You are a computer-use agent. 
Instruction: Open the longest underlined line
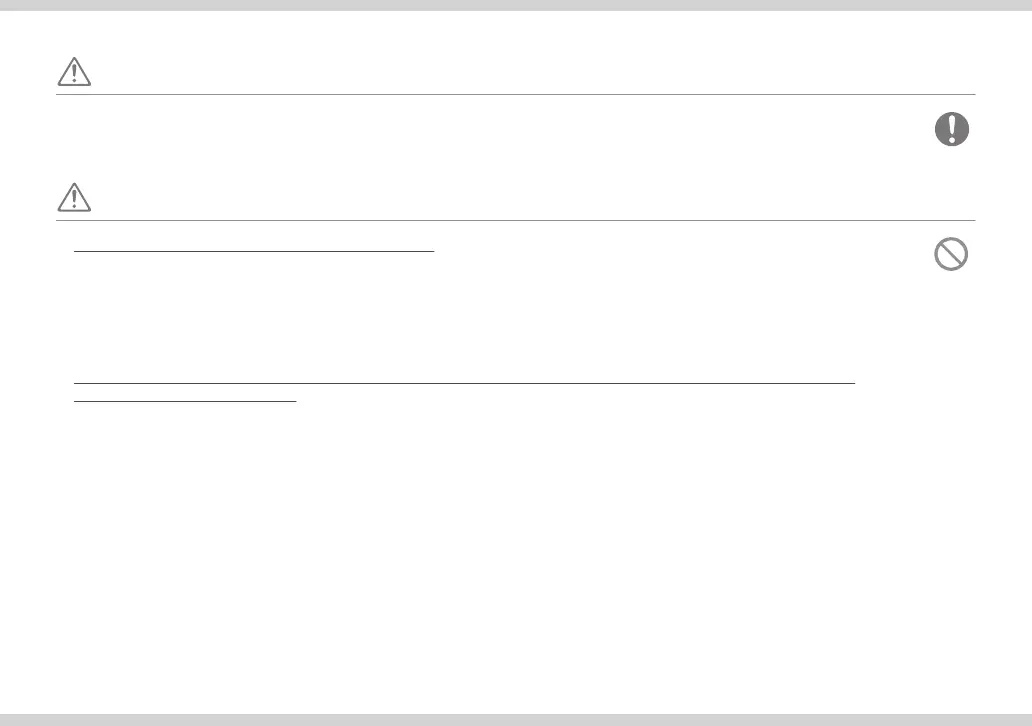(x=466, y=382)
